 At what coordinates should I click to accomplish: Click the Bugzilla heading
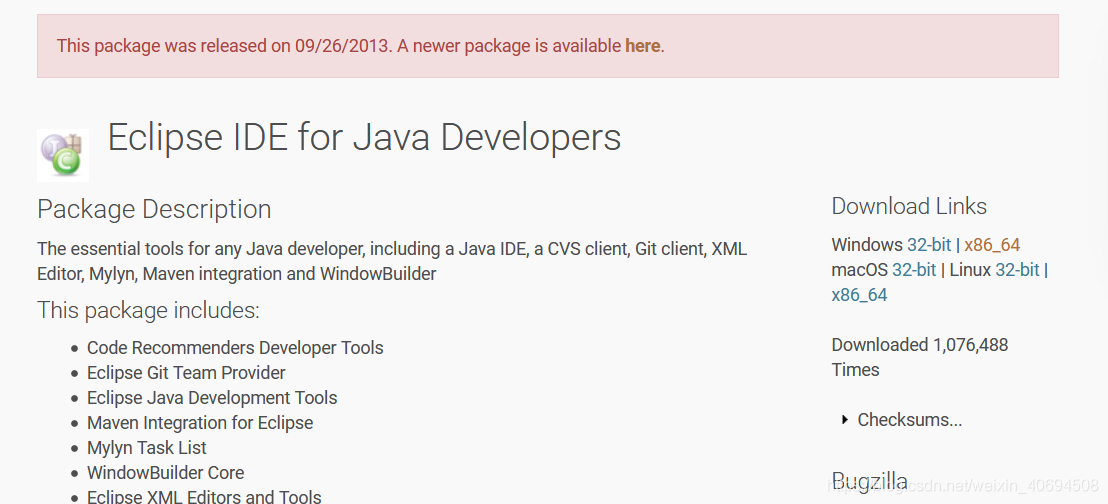[x=870, y=480]
